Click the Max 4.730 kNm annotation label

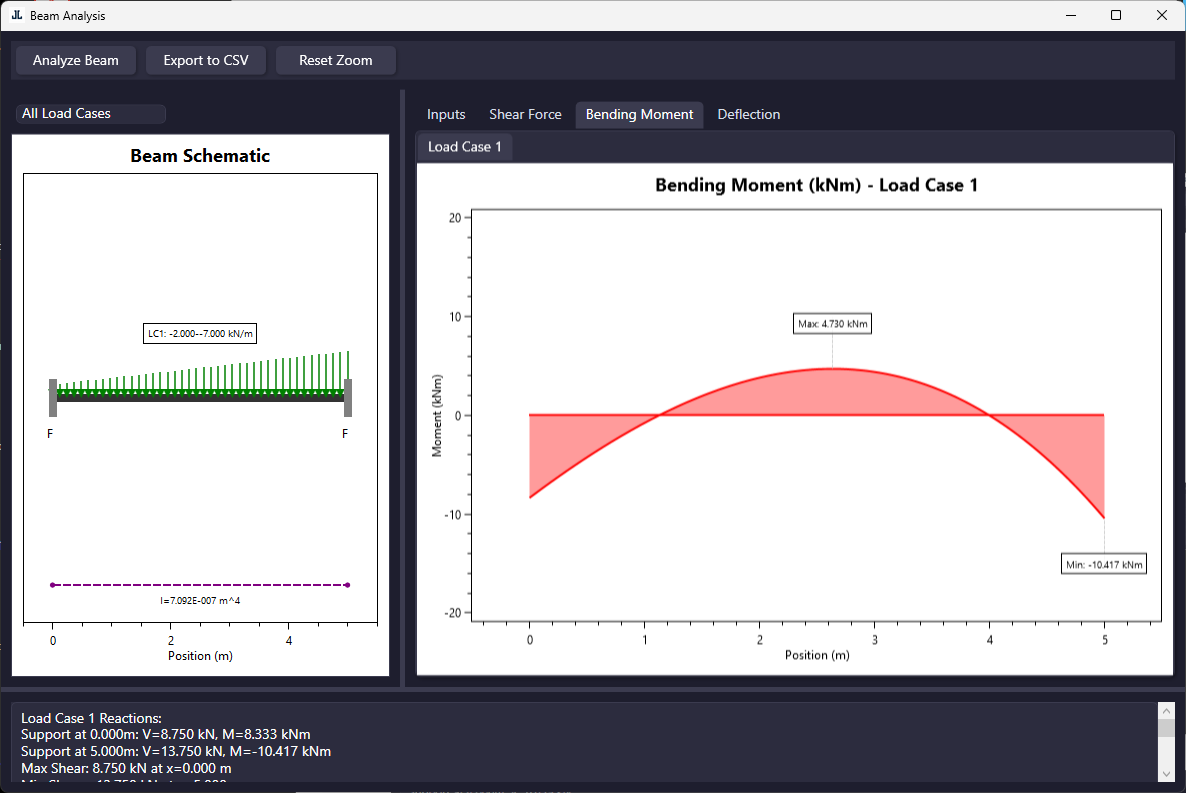tap(832, 324)
